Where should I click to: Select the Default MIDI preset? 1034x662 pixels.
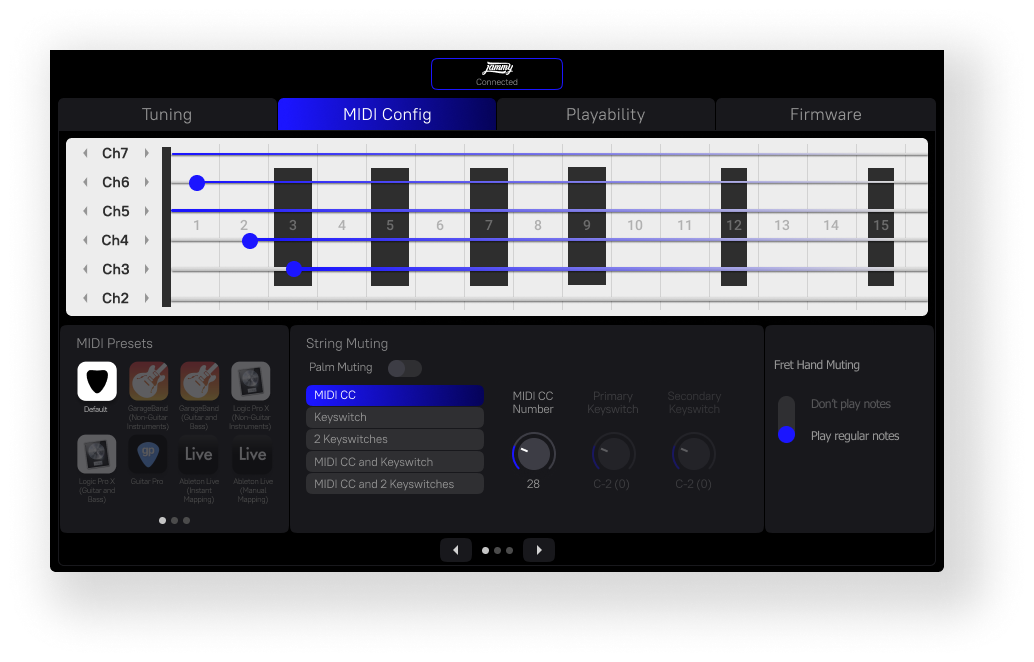tap(96, 382)
